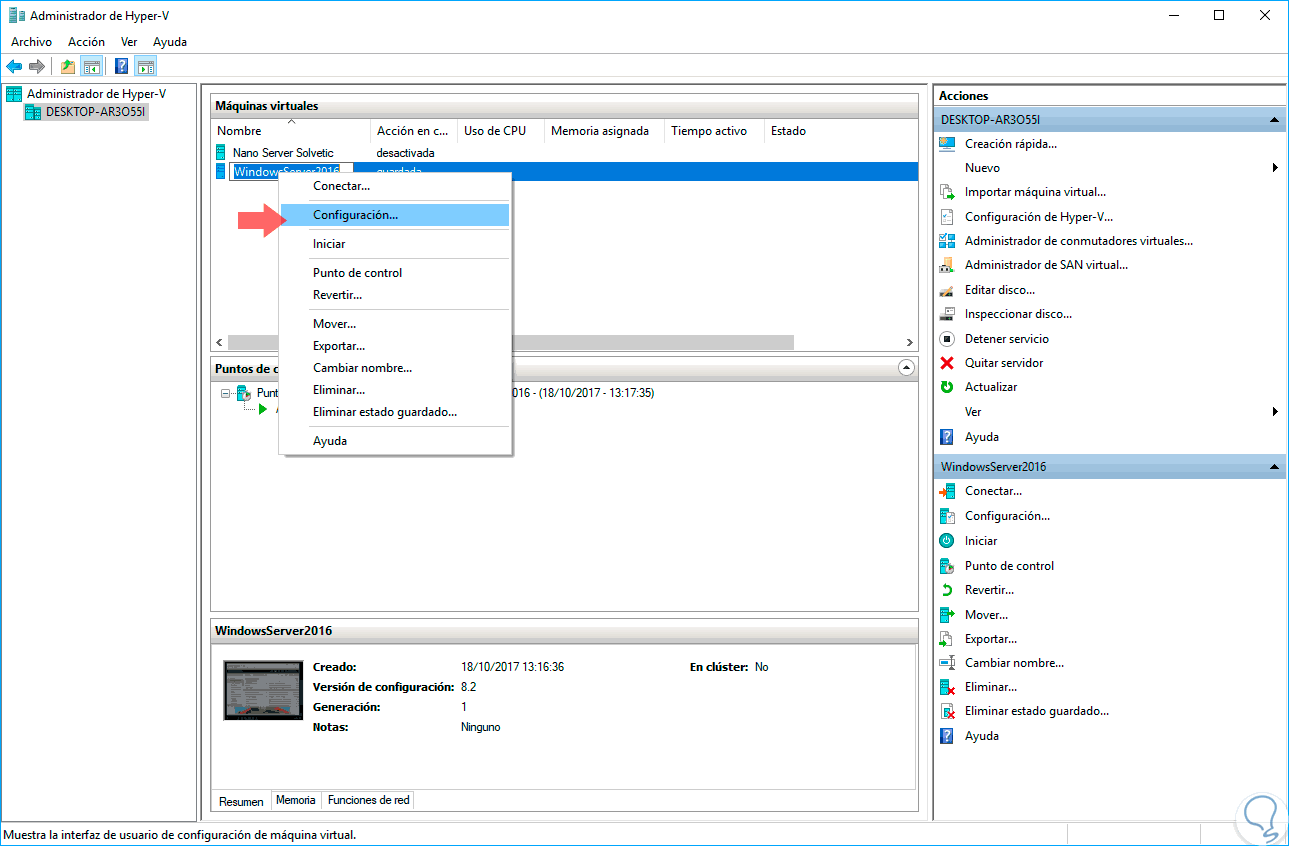Viewport: 1289px width, 846px height.
Task: Collapse the DESKTOP-AR3O55I actions section
Action: tap(1274, 120)
